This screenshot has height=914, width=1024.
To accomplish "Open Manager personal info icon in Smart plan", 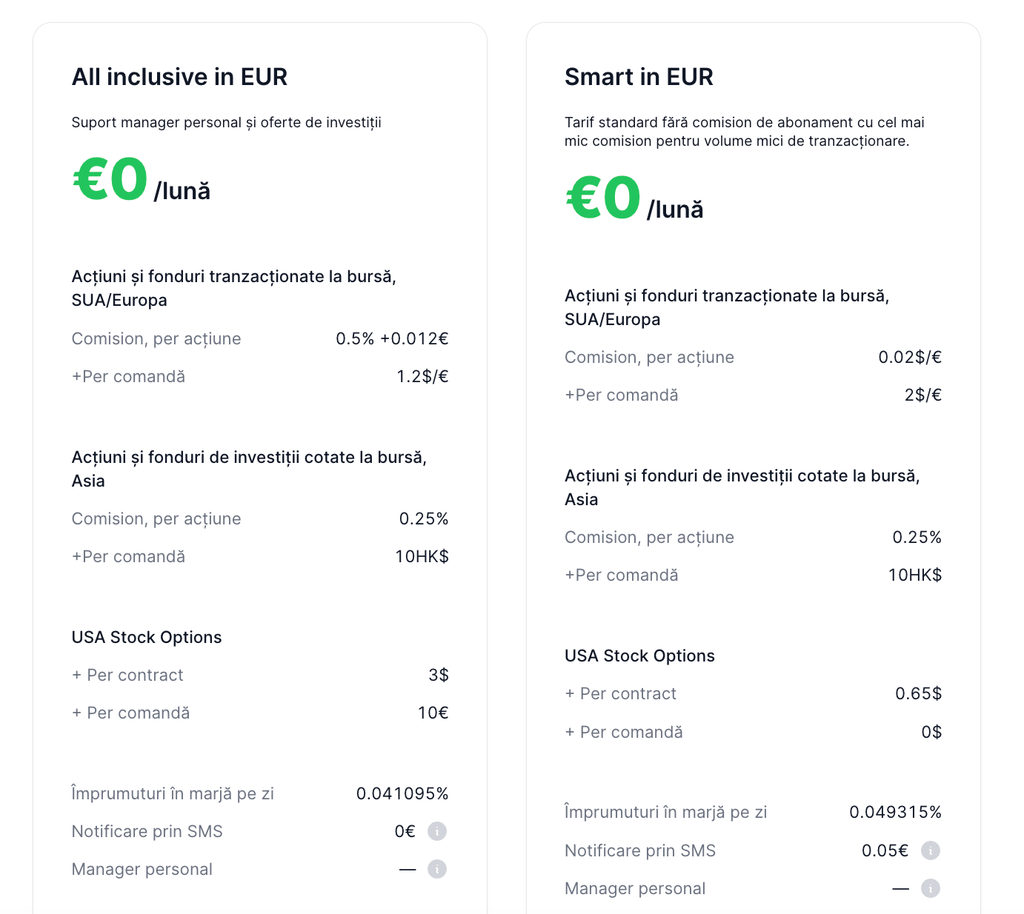I will pos(930,888).
